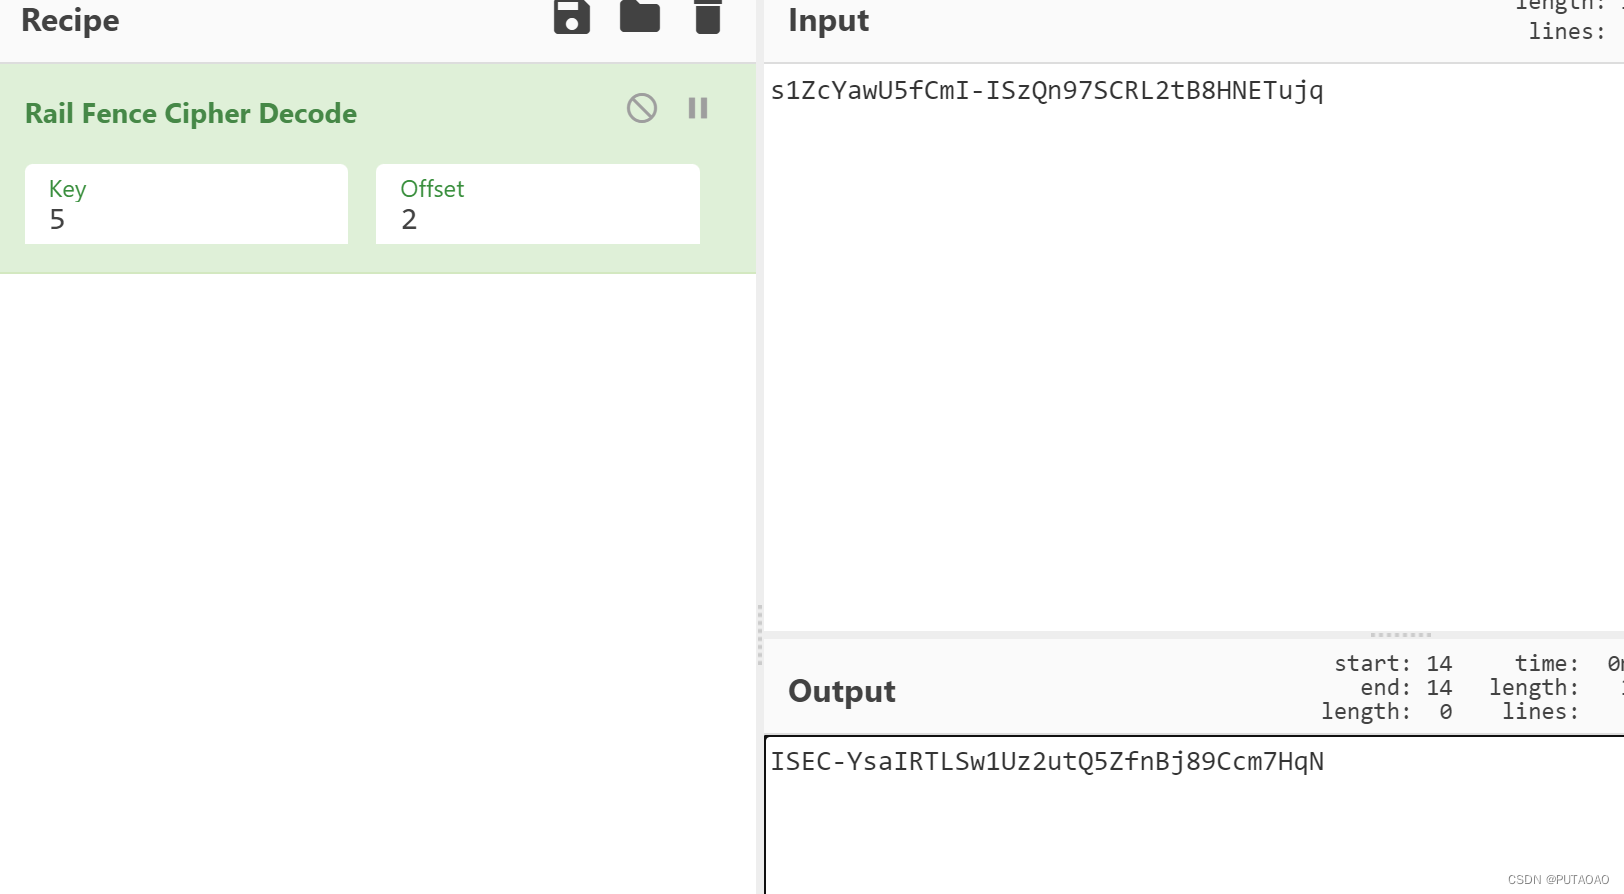Set breakpoint with pause icon on operation

tap(698, 108)
